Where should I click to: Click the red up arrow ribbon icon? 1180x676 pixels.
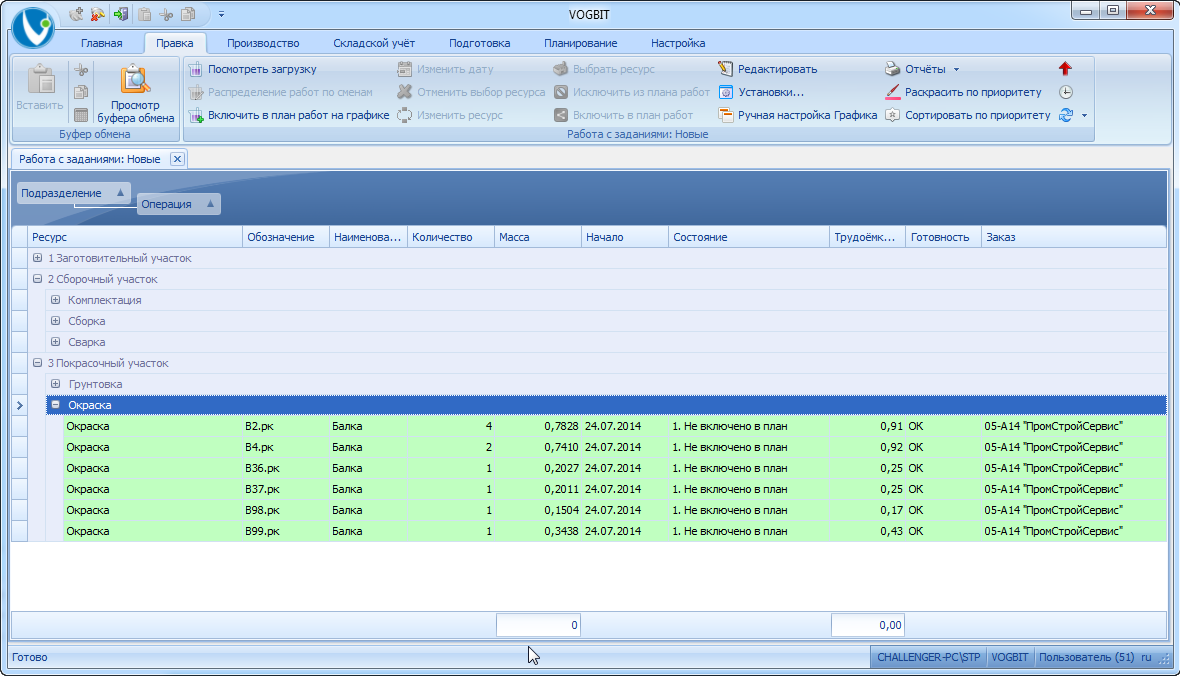tap(1065, 69)
